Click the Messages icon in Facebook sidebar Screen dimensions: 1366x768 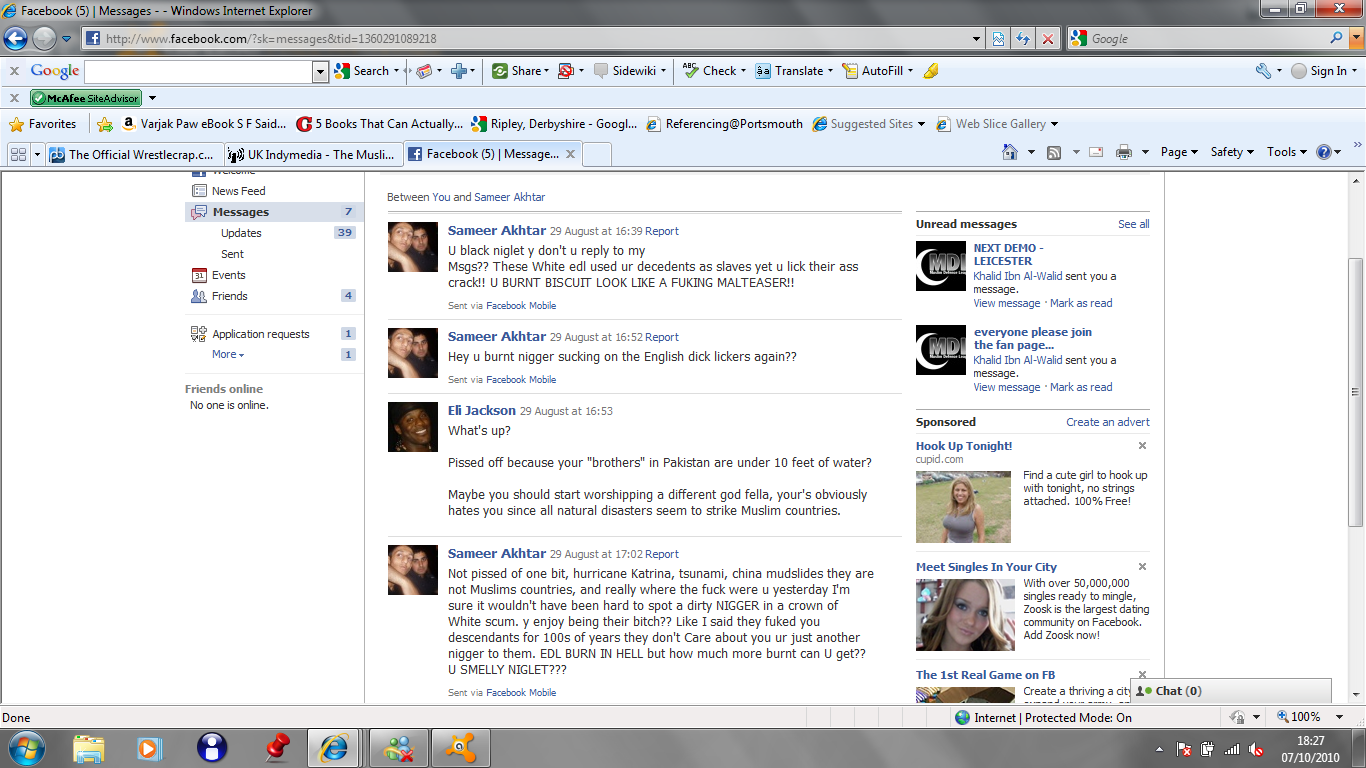pos(199,212)
